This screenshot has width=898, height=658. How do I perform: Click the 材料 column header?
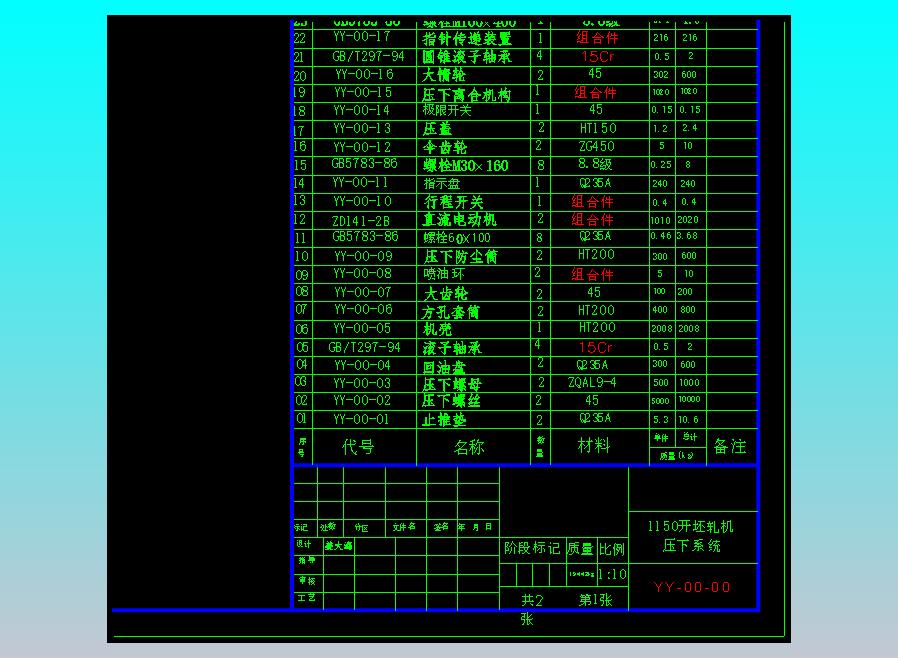click(594, 445)
